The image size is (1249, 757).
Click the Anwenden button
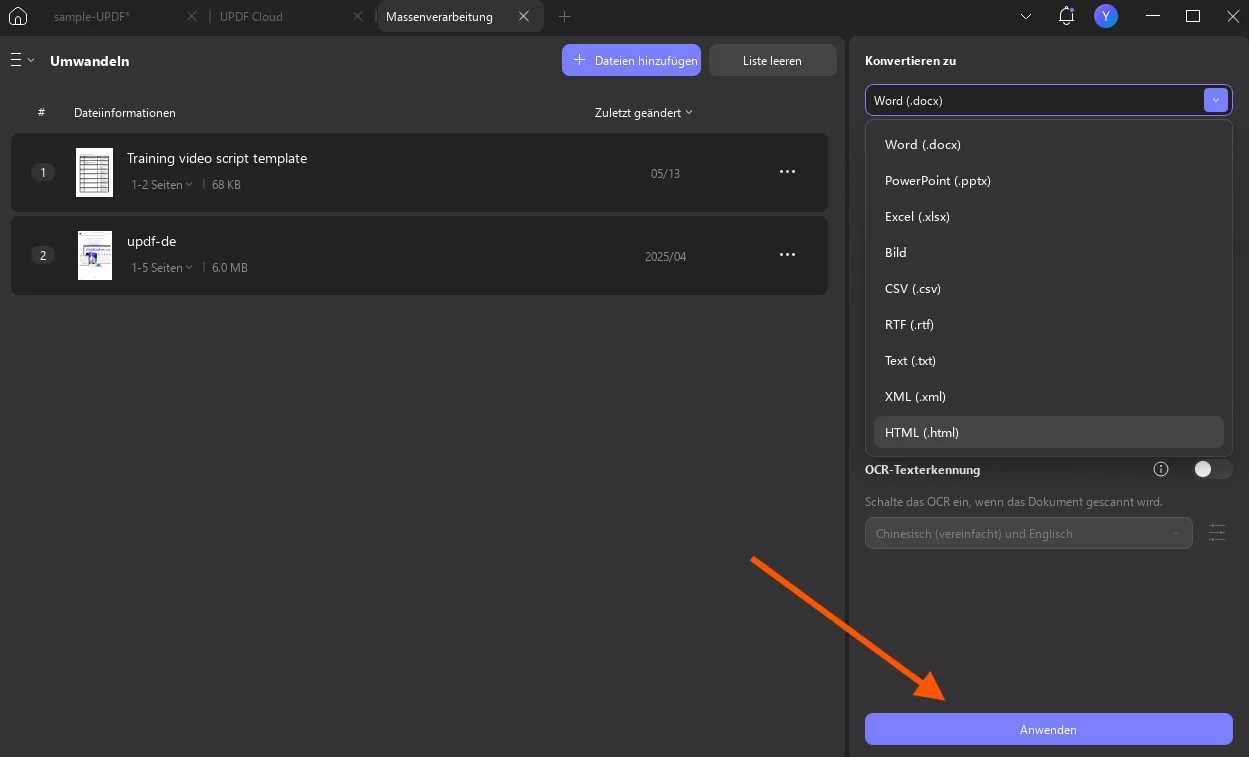coord(1048,729)
